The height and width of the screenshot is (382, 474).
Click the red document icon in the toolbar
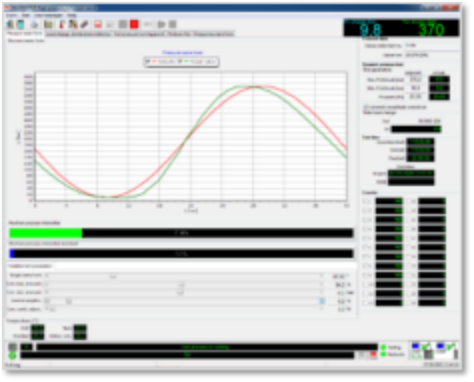pyautogui.click(x=98, y=24)
